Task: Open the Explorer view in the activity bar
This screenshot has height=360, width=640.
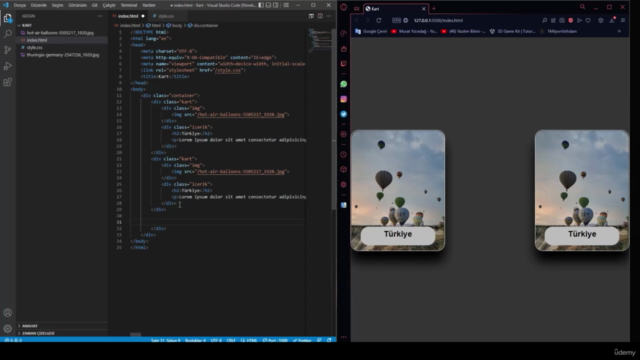Action: (7, 18)
